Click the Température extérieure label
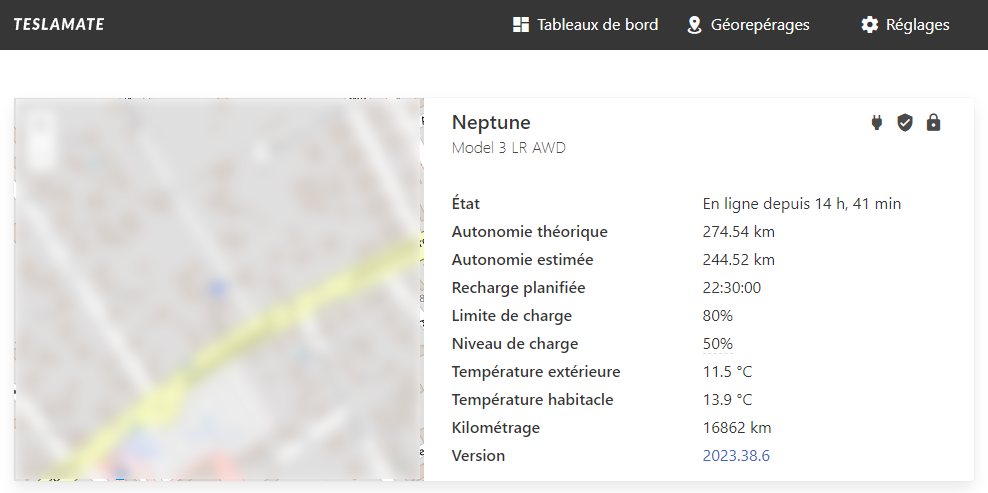 click(x=536, y=372)
